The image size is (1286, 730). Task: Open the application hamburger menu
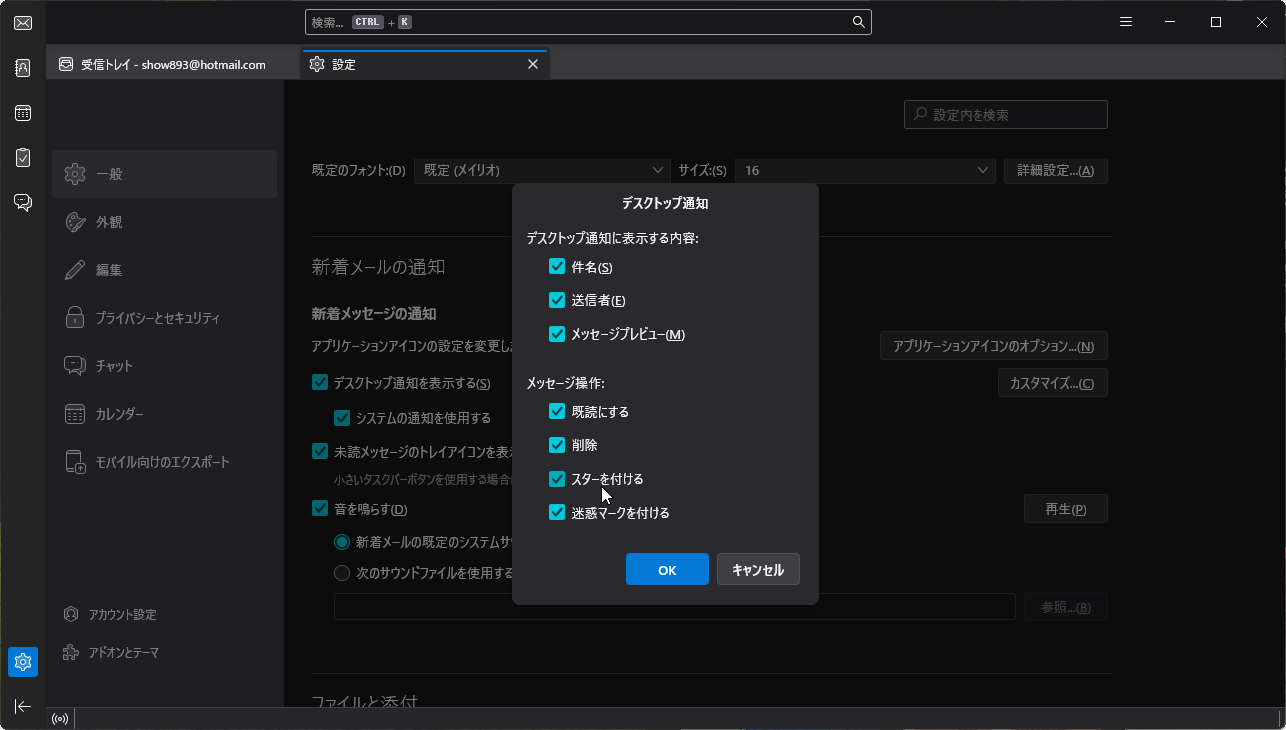pyautogui.click(x=1125, y=21)
